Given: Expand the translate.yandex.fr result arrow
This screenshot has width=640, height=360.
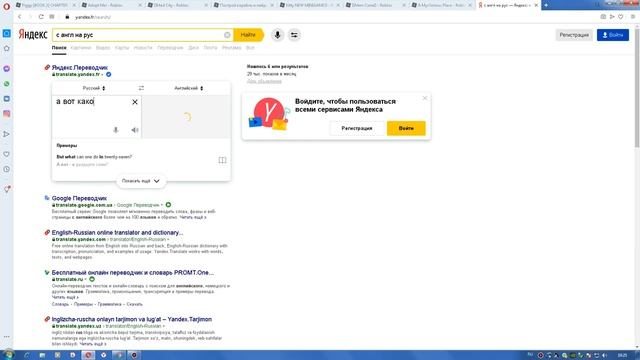Looking at the screenshot, I should pos(102,75).
